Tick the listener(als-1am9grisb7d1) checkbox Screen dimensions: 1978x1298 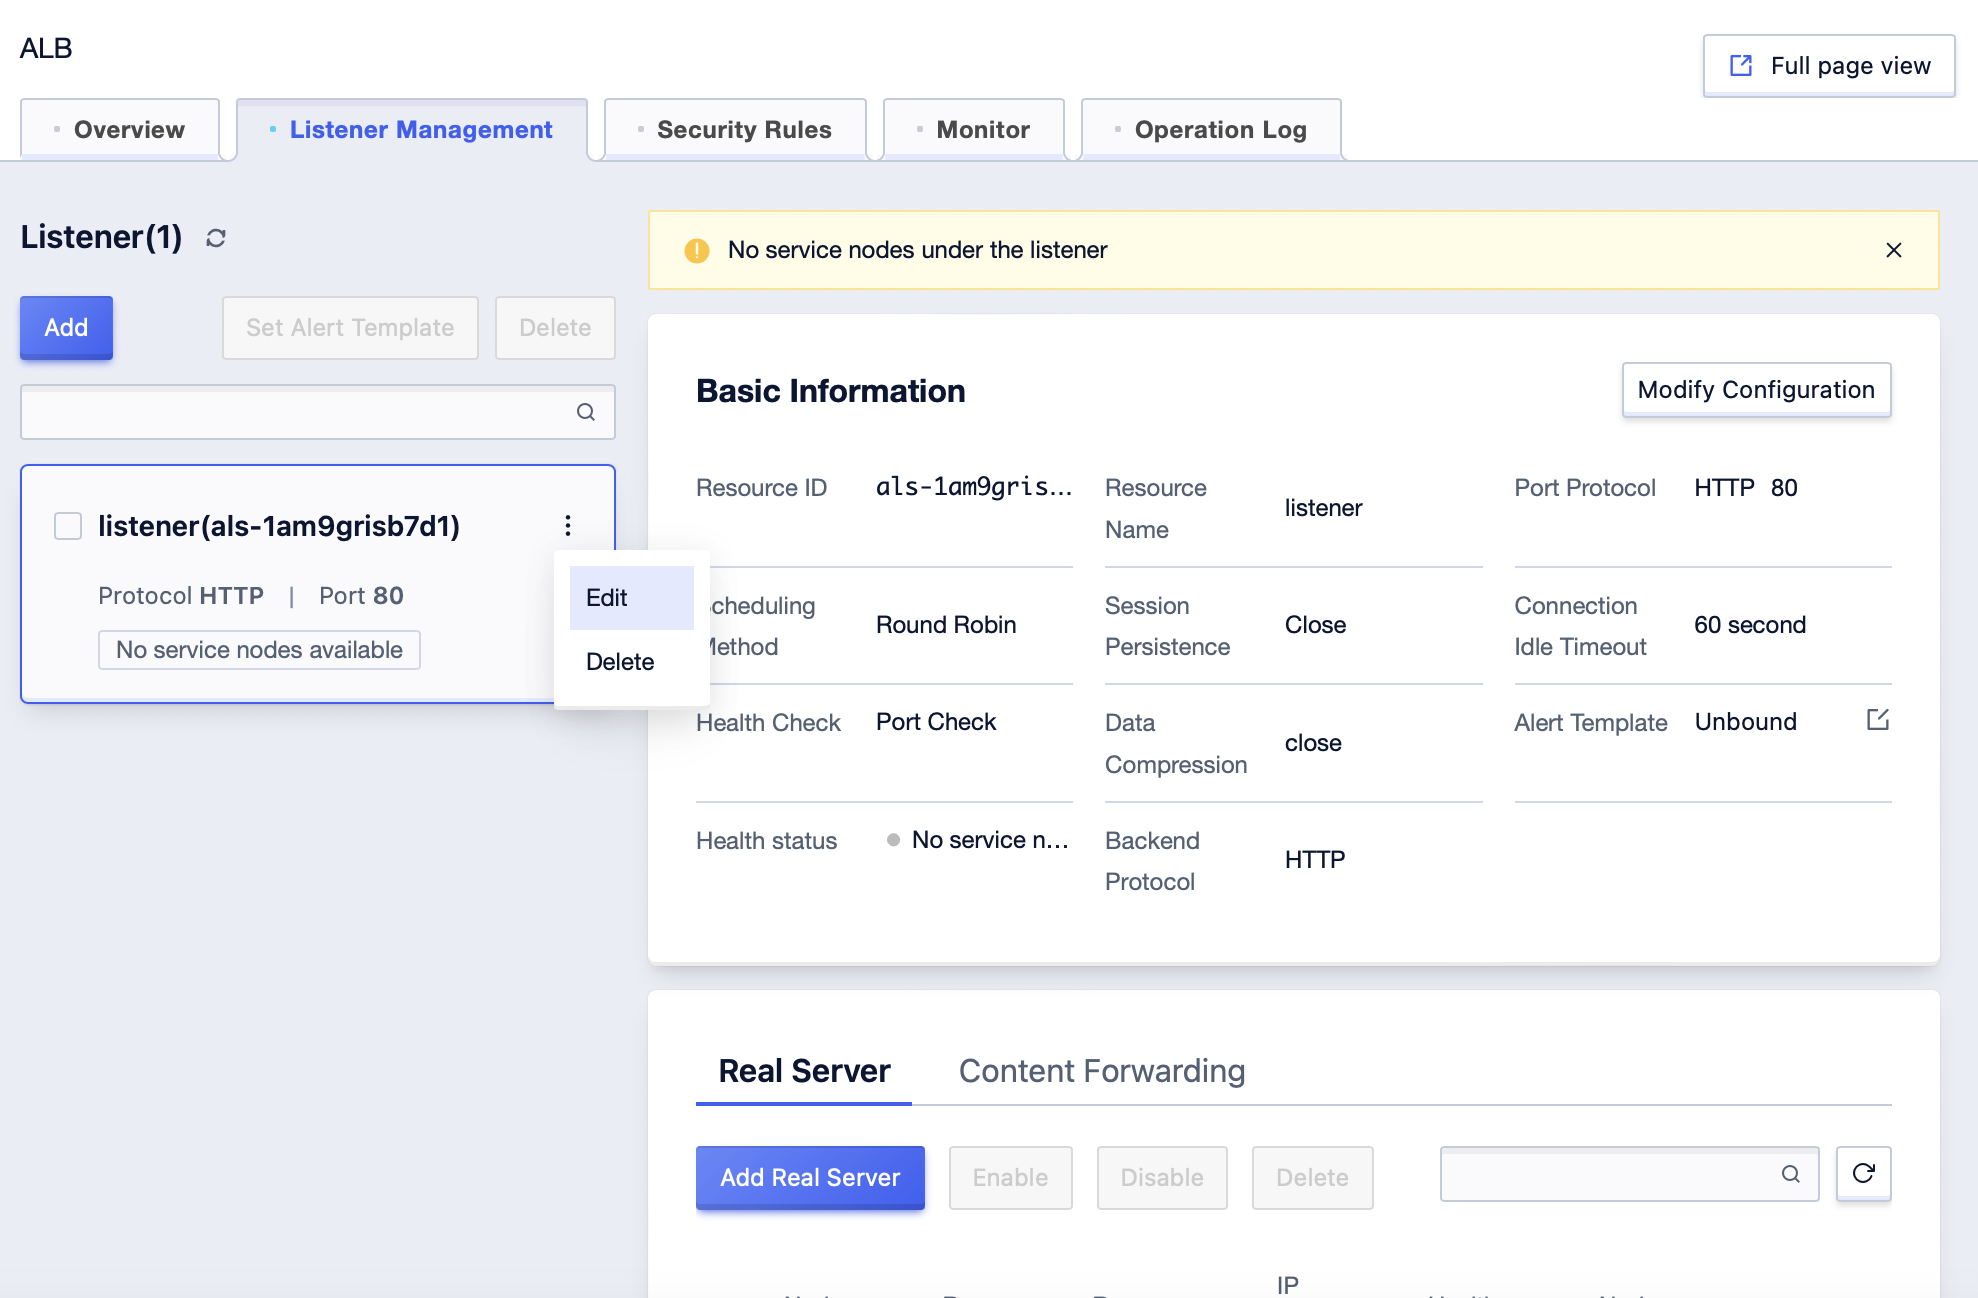pos(68,526)
